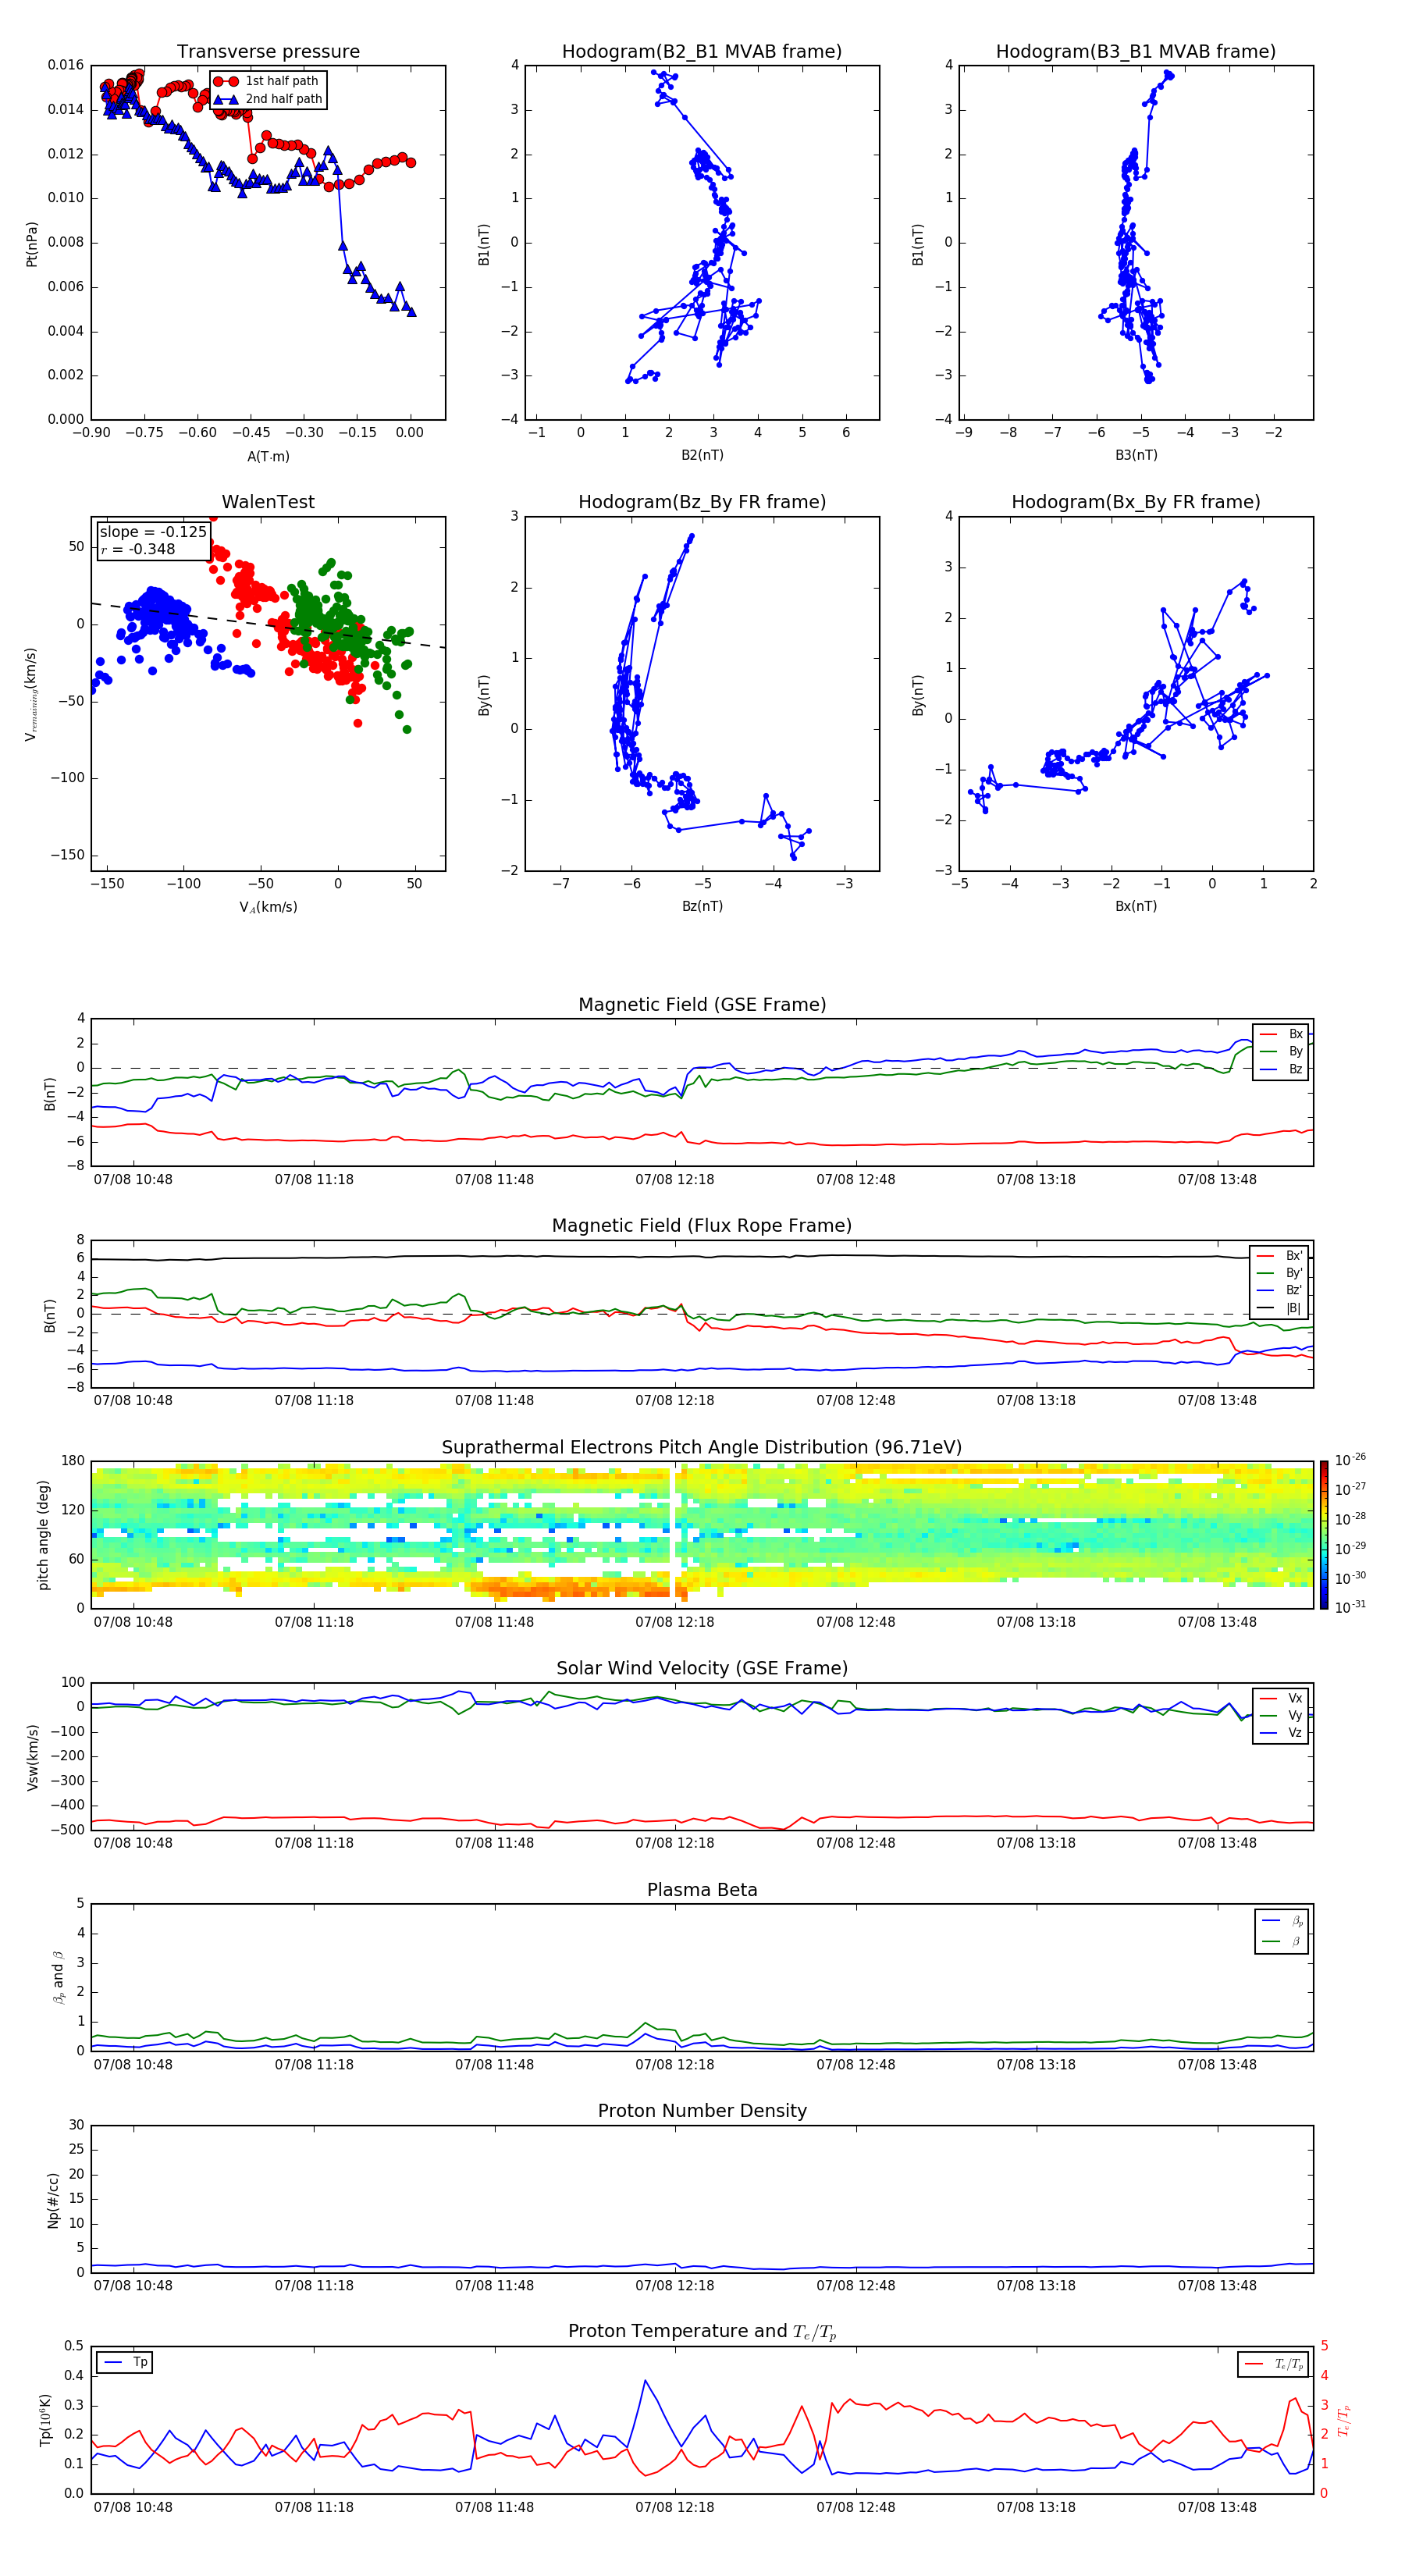The image size is (1405, 2576).
Task: Click the Bz legend entry in GSE Frame panel
Action: (1281, 1069)
